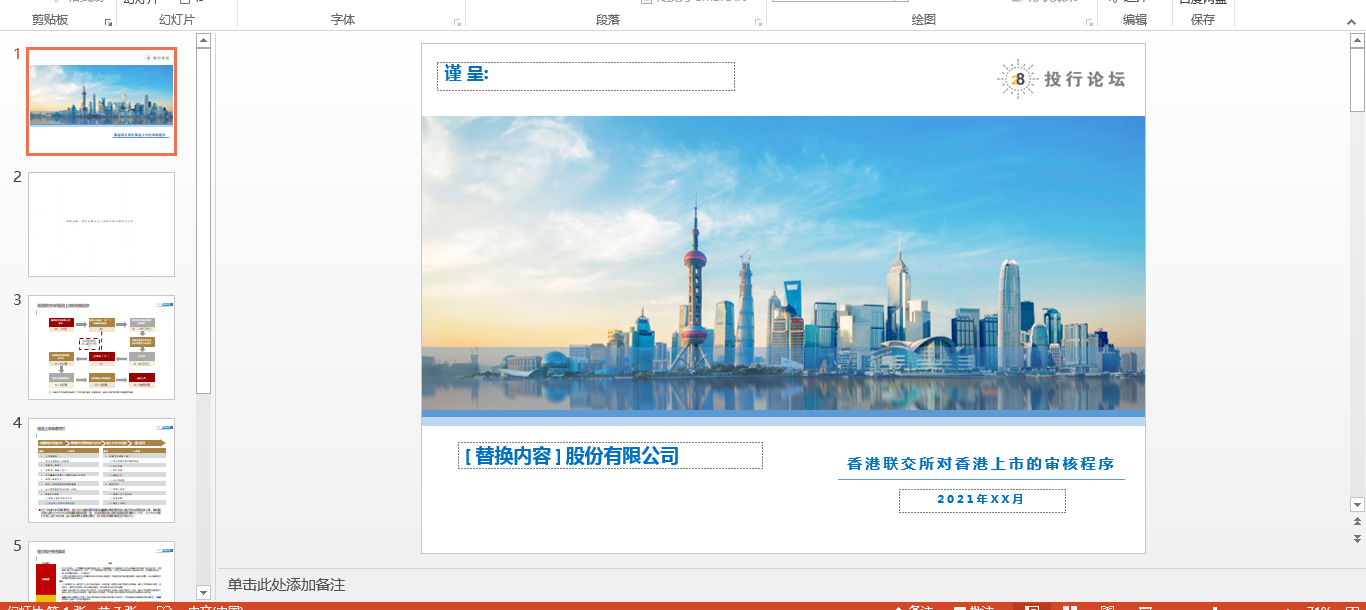Screen dimensions: 1366x610
Task: Click the [替换内容]股份有限公司 text box
Action: click(x=610, y=456)
